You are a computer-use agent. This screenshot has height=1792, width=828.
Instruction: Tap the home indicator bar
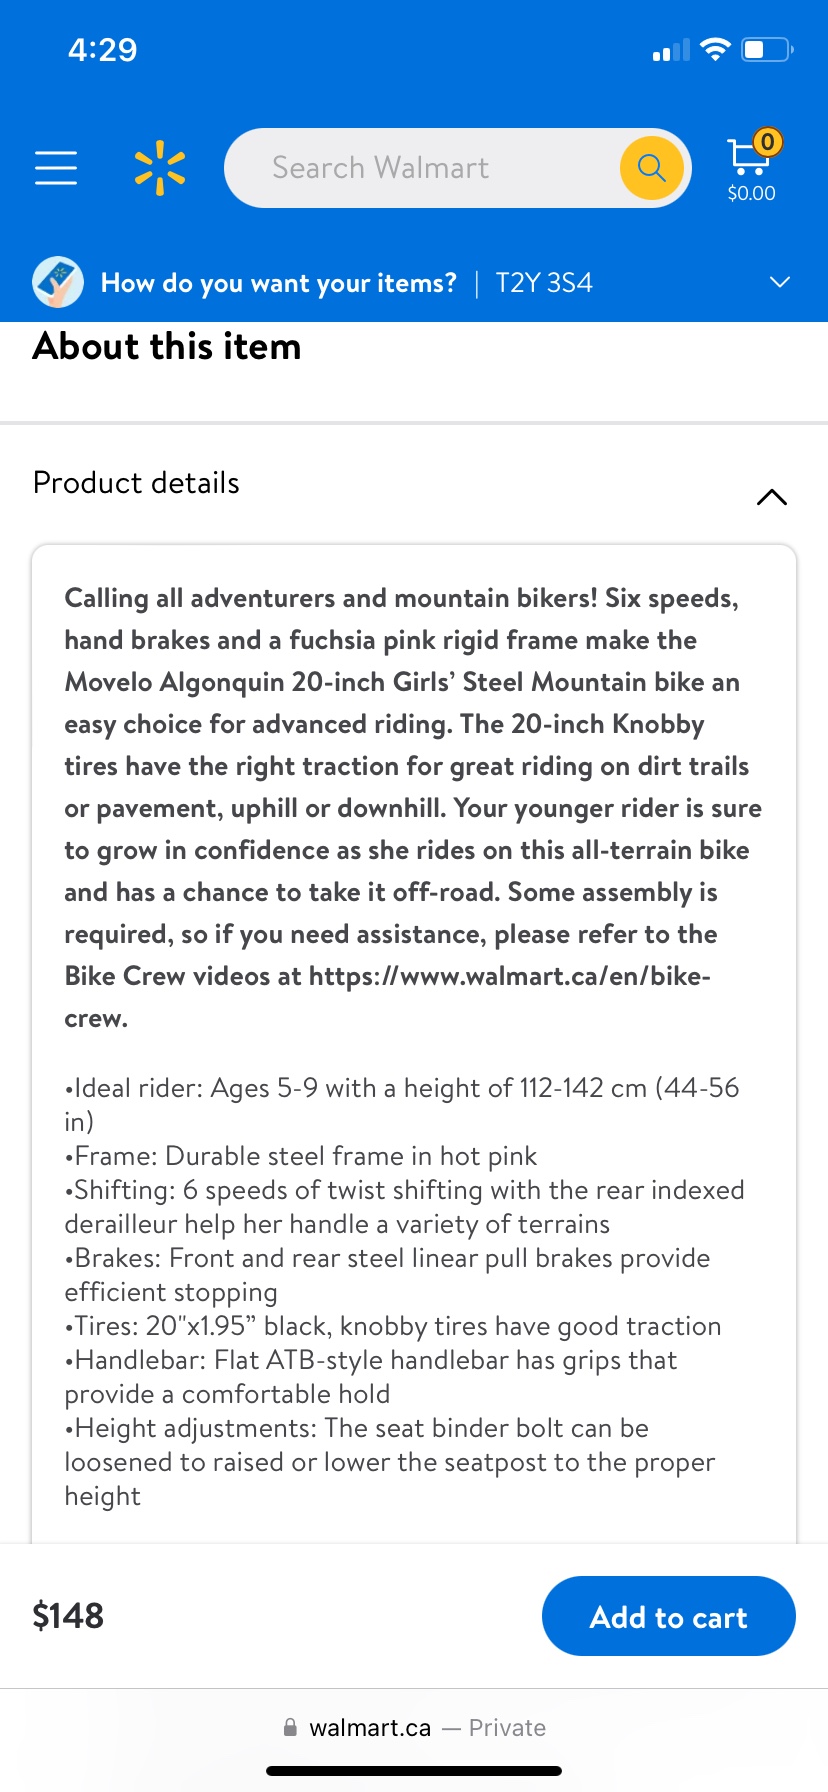414,1771
